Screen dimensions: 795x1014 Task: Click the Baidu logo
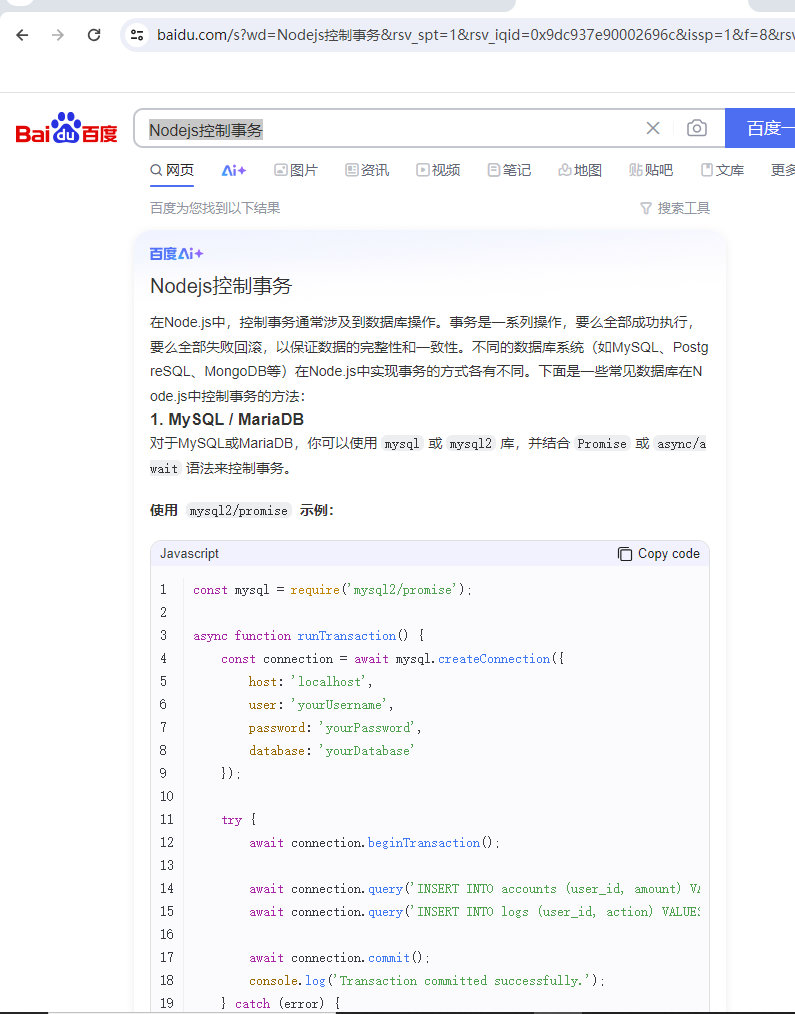coord(67,128)
